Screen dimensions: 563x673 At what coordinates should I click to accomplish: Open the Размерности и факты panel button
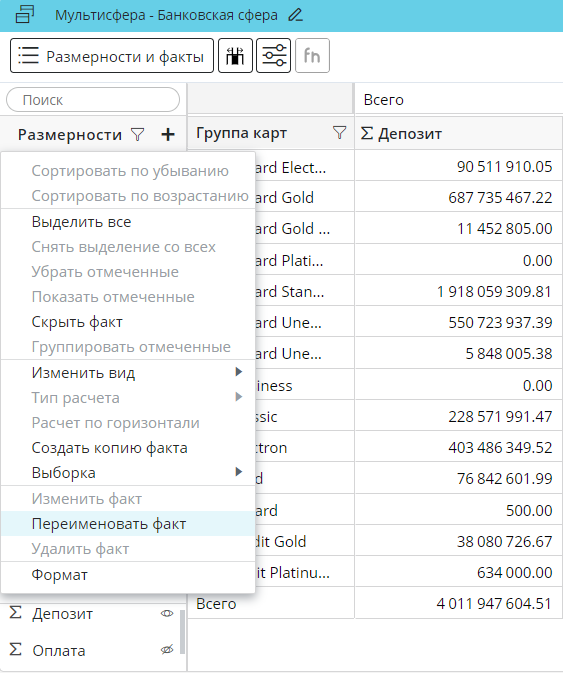112,56
